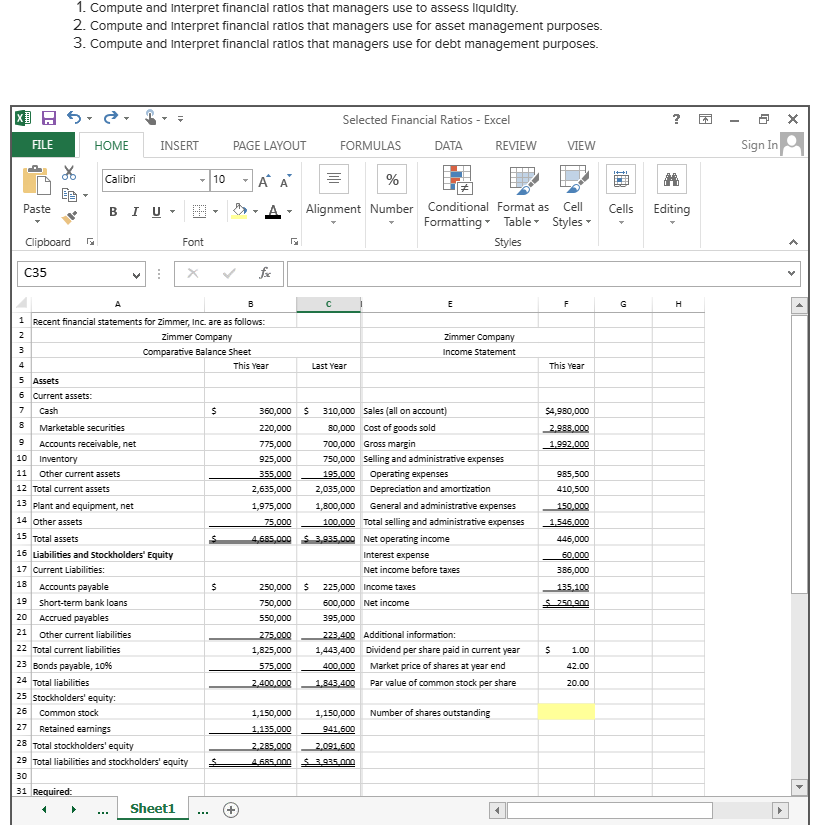Select the Sheet1 tab
This screenshot has width=818, height=825.
(152, 808)
